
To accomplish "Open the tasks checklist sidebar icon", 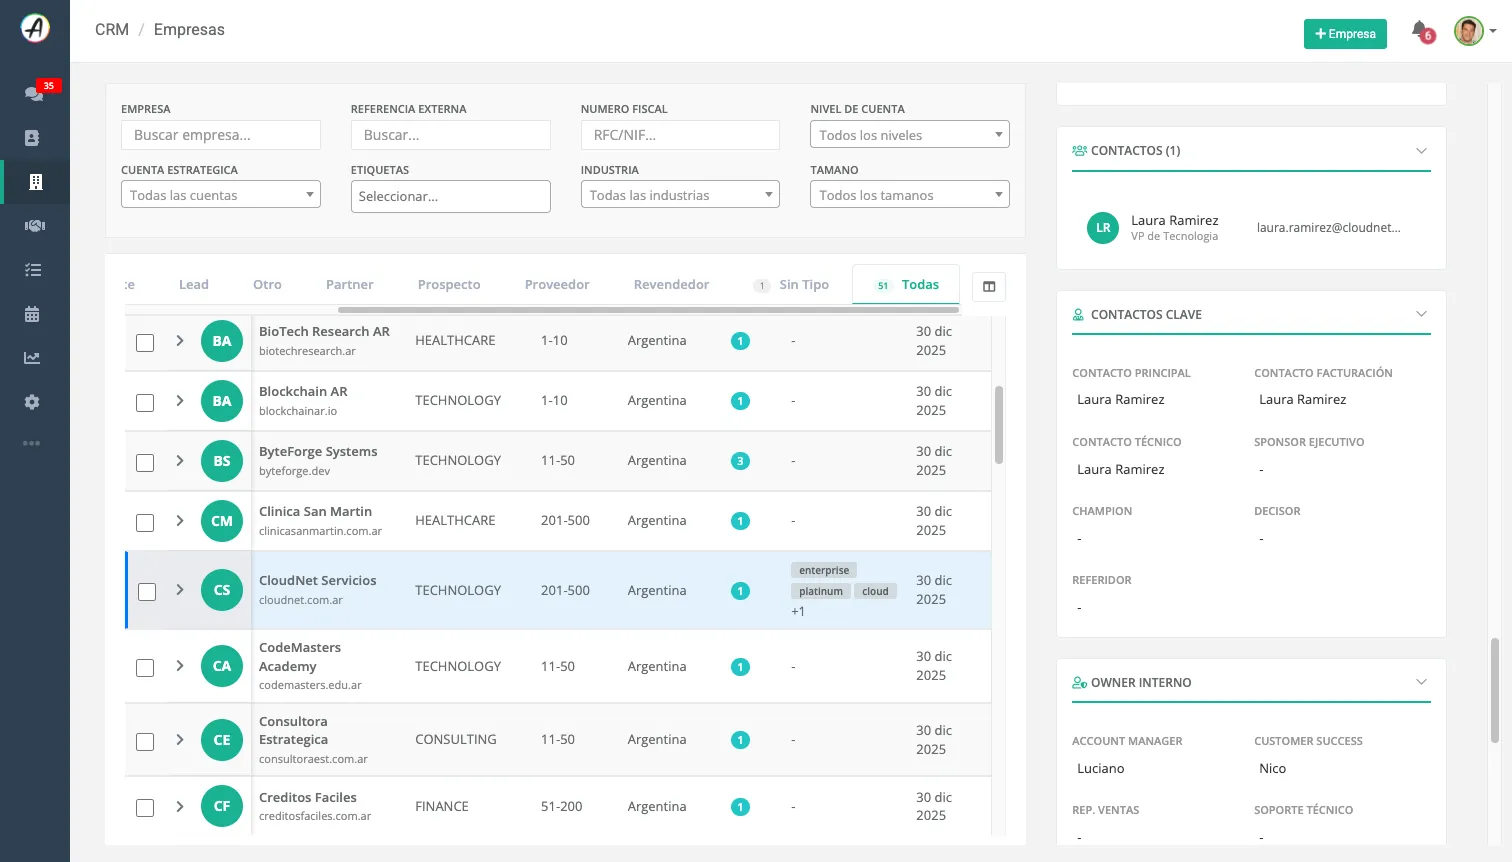I will [x=33, y=270].
